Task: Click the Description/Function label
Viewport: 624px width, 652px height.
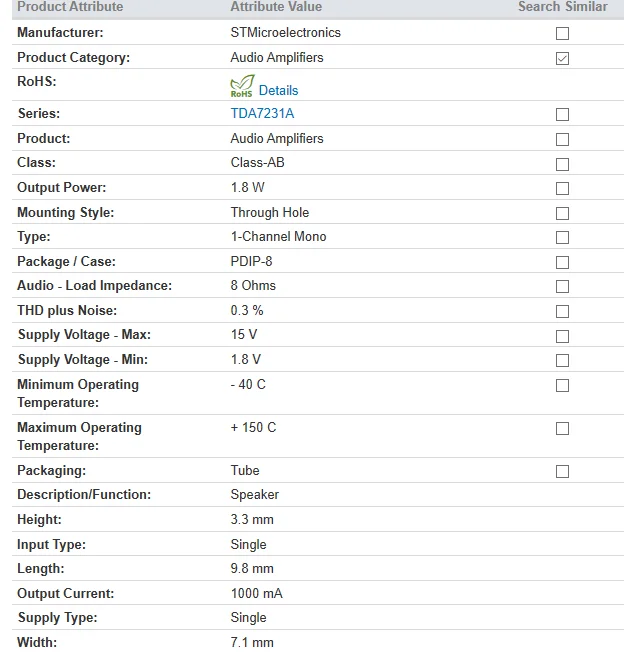Action: coord(84,495)
